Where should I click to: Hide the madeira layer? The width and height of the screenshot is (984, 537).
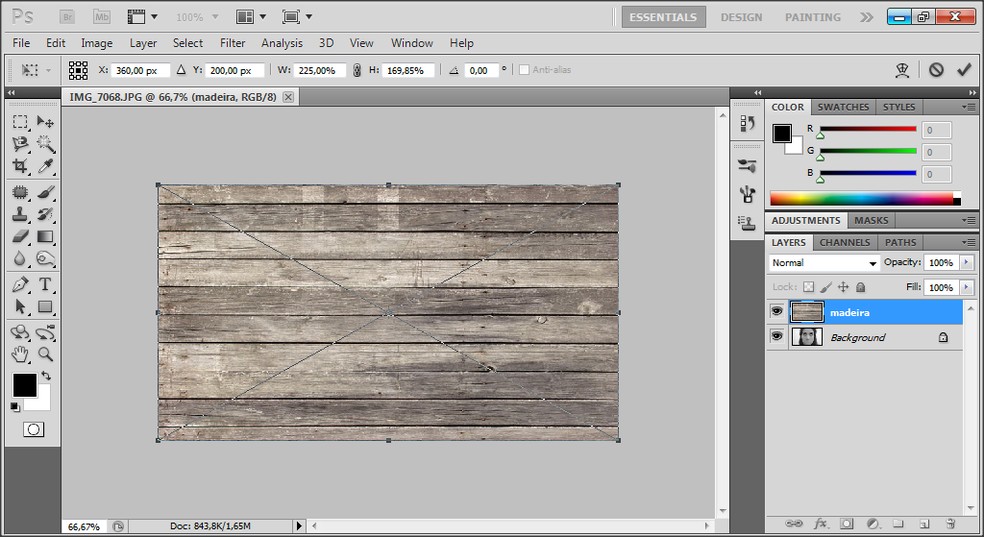click(777, 312)
